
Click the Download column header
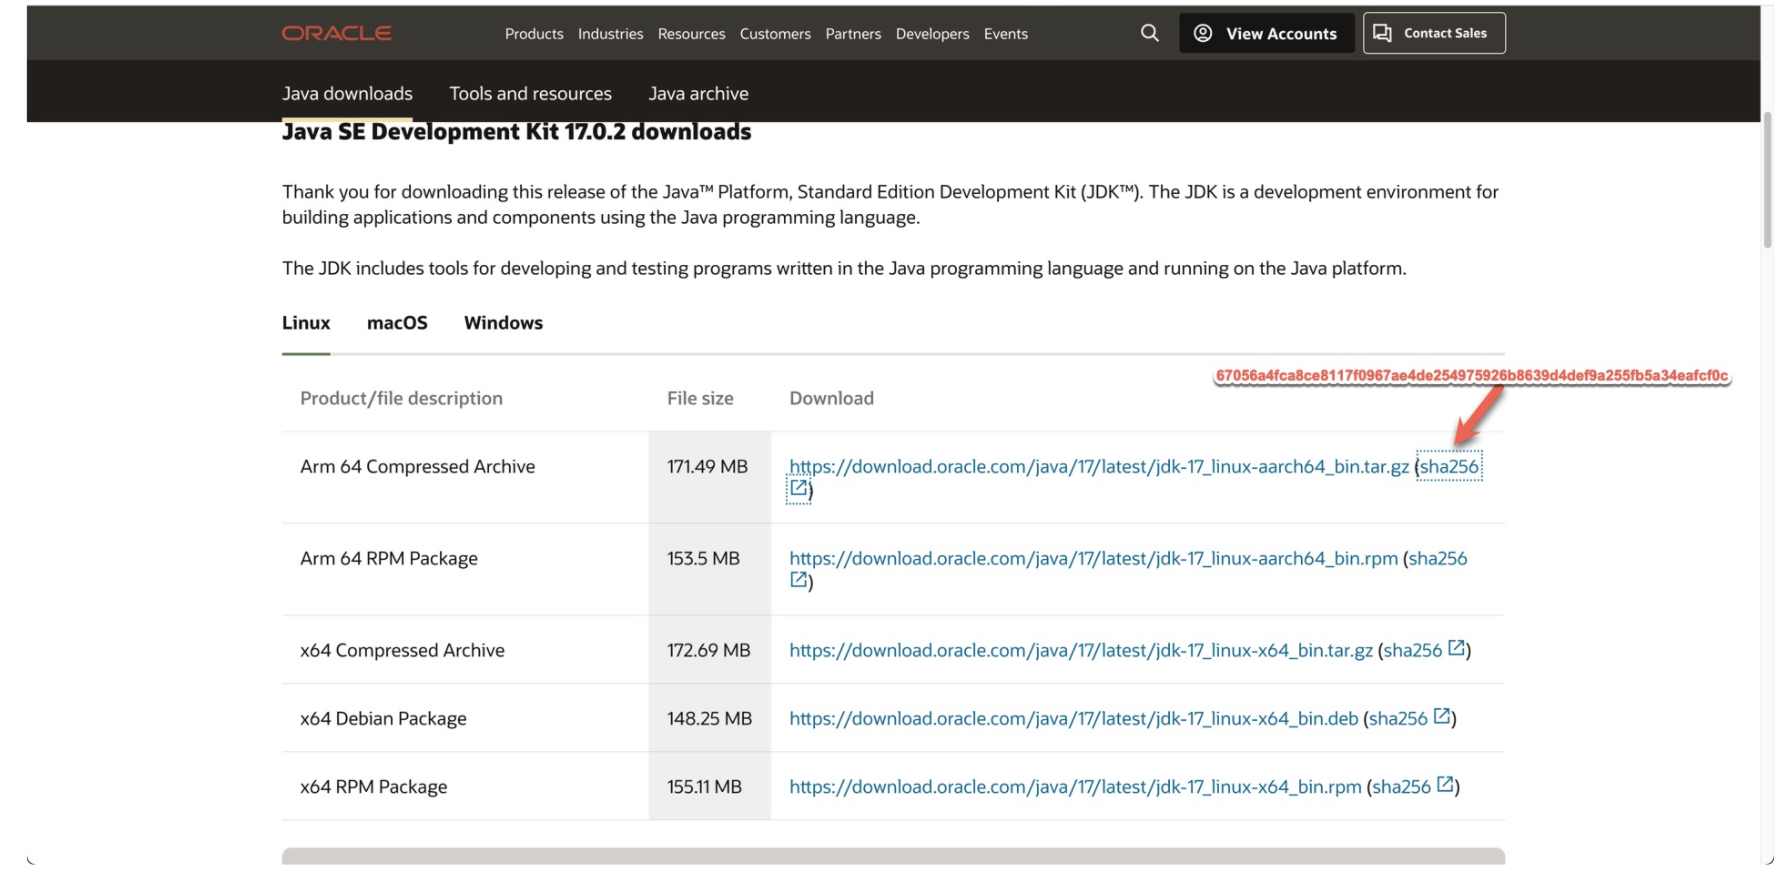point(831,399)
